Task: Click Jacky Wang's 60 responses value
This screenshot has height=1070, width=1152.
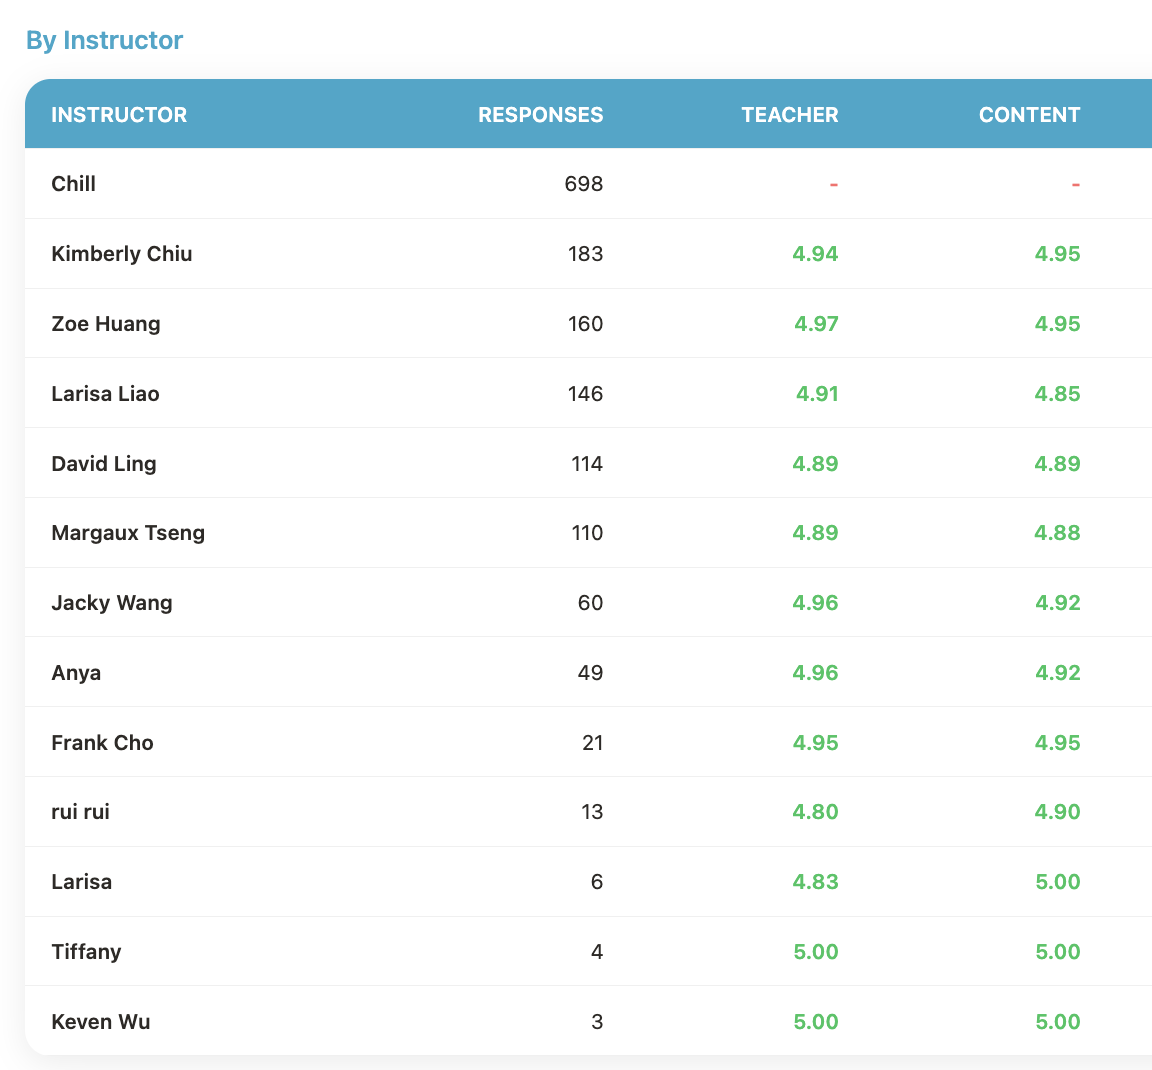Action: (x=590, y=603)
